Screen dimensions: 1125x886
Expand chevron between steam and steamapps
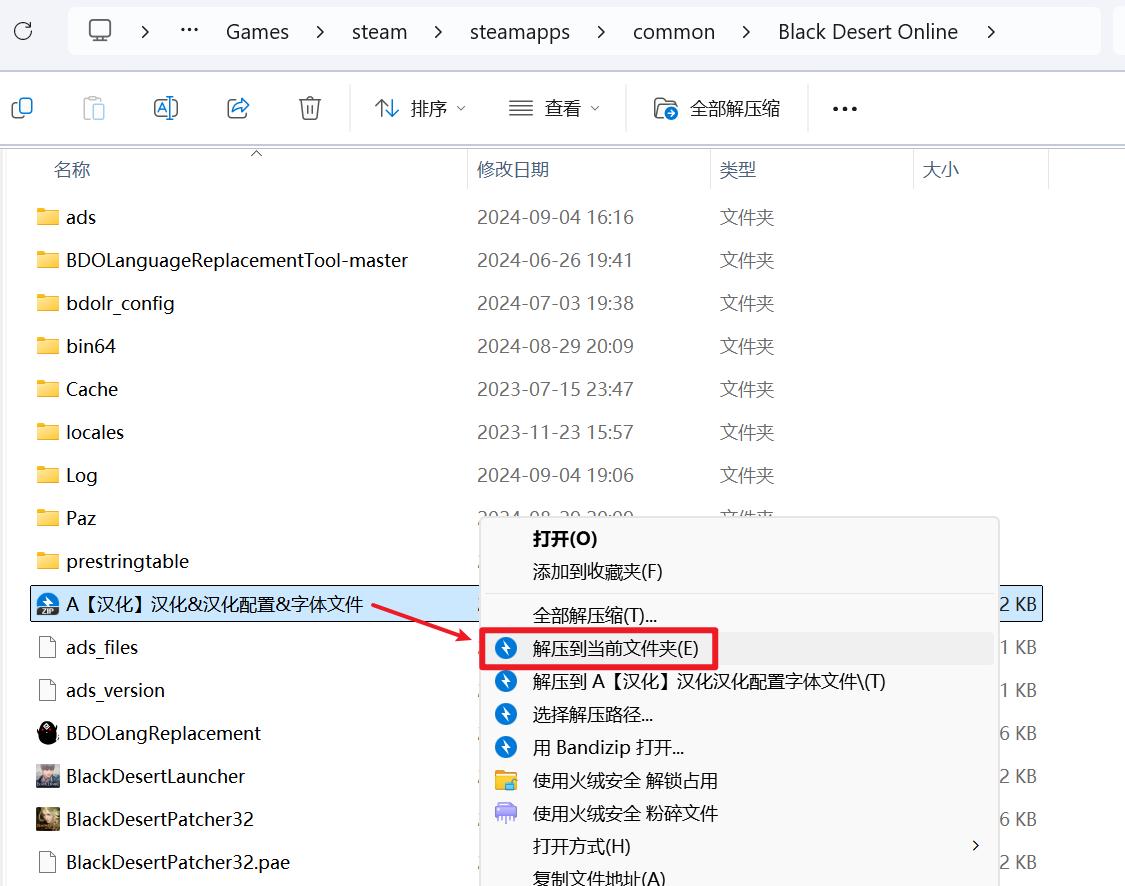coord(438,32)
